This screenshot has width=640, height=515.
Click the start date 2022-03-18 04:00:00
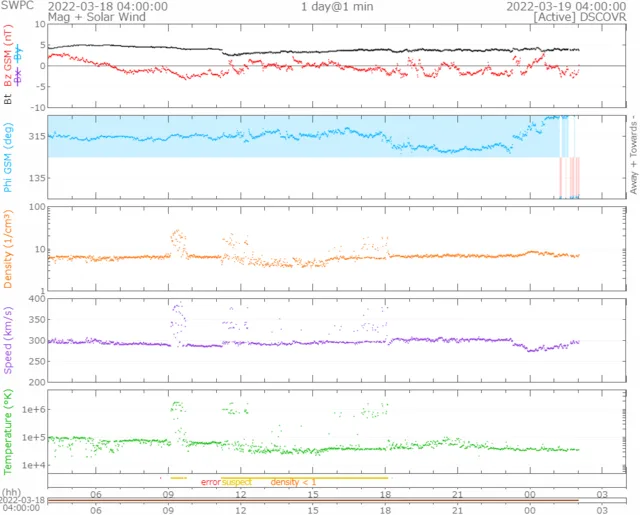click(108, 6)
